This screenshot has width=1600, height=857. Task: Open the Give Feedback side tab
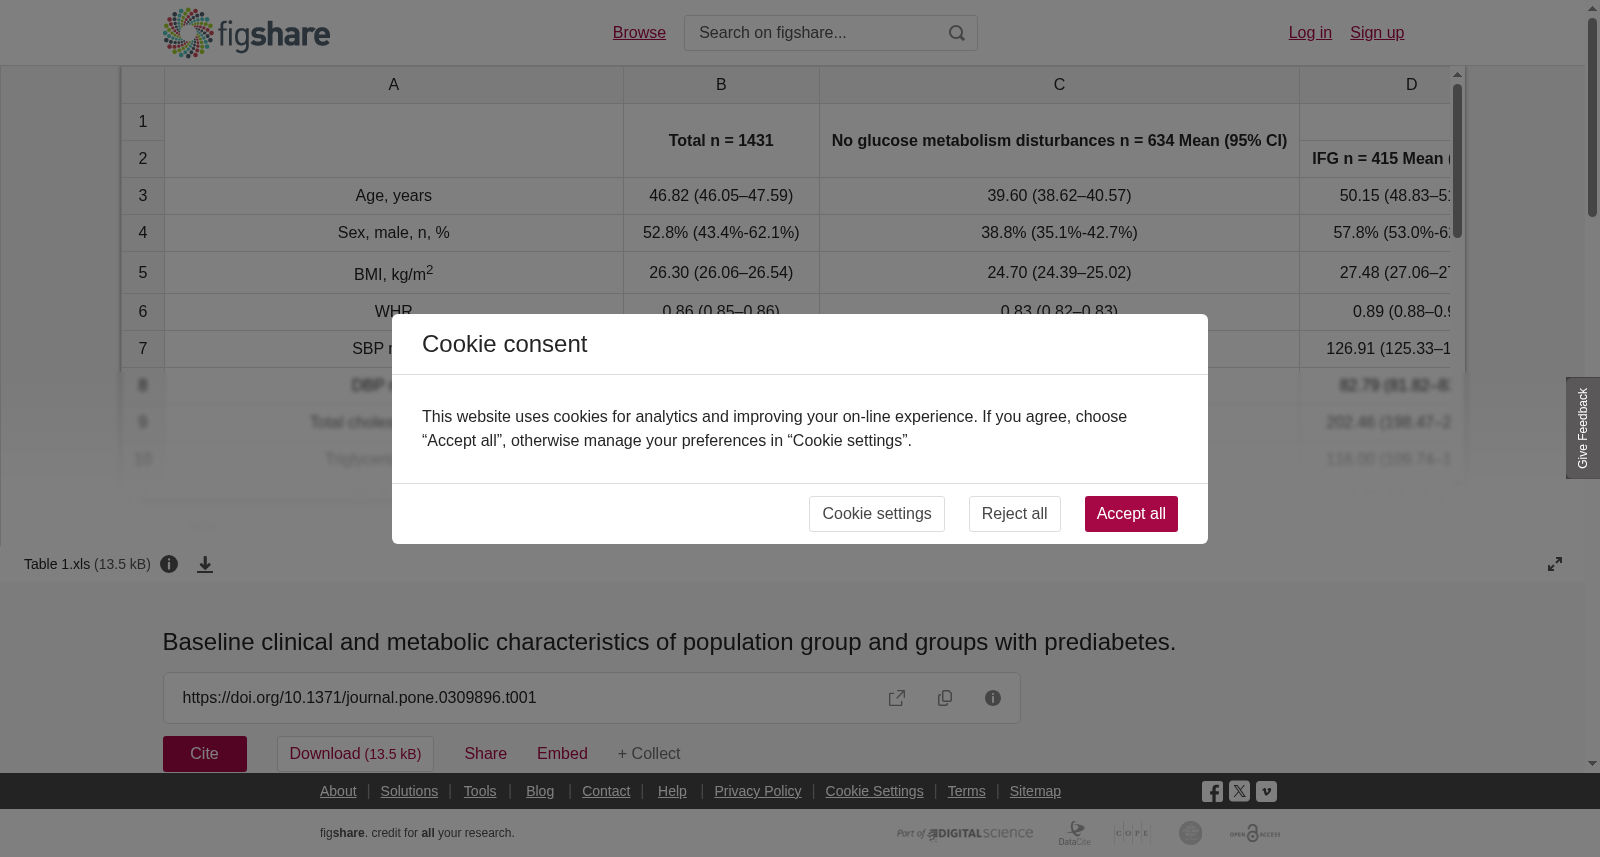(x=1583, y=428)
